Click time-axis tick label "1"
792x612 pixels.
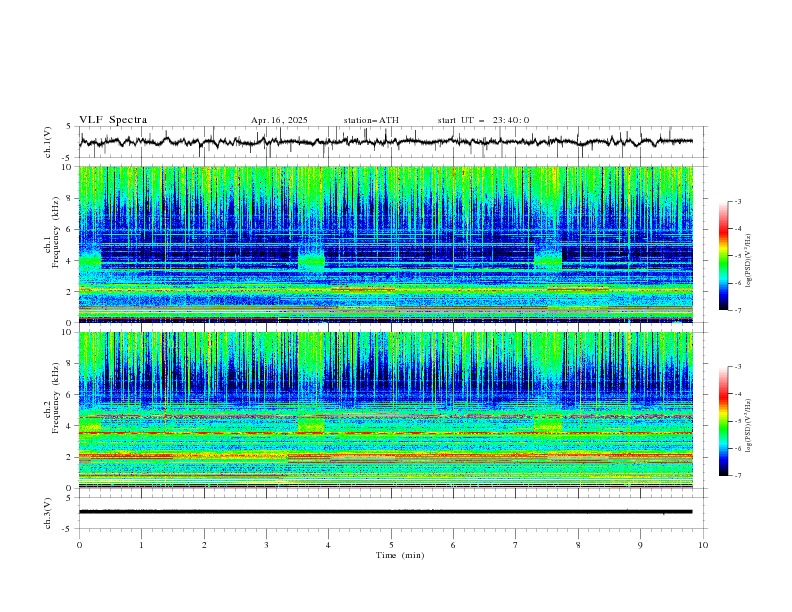(x=141, y=545)
